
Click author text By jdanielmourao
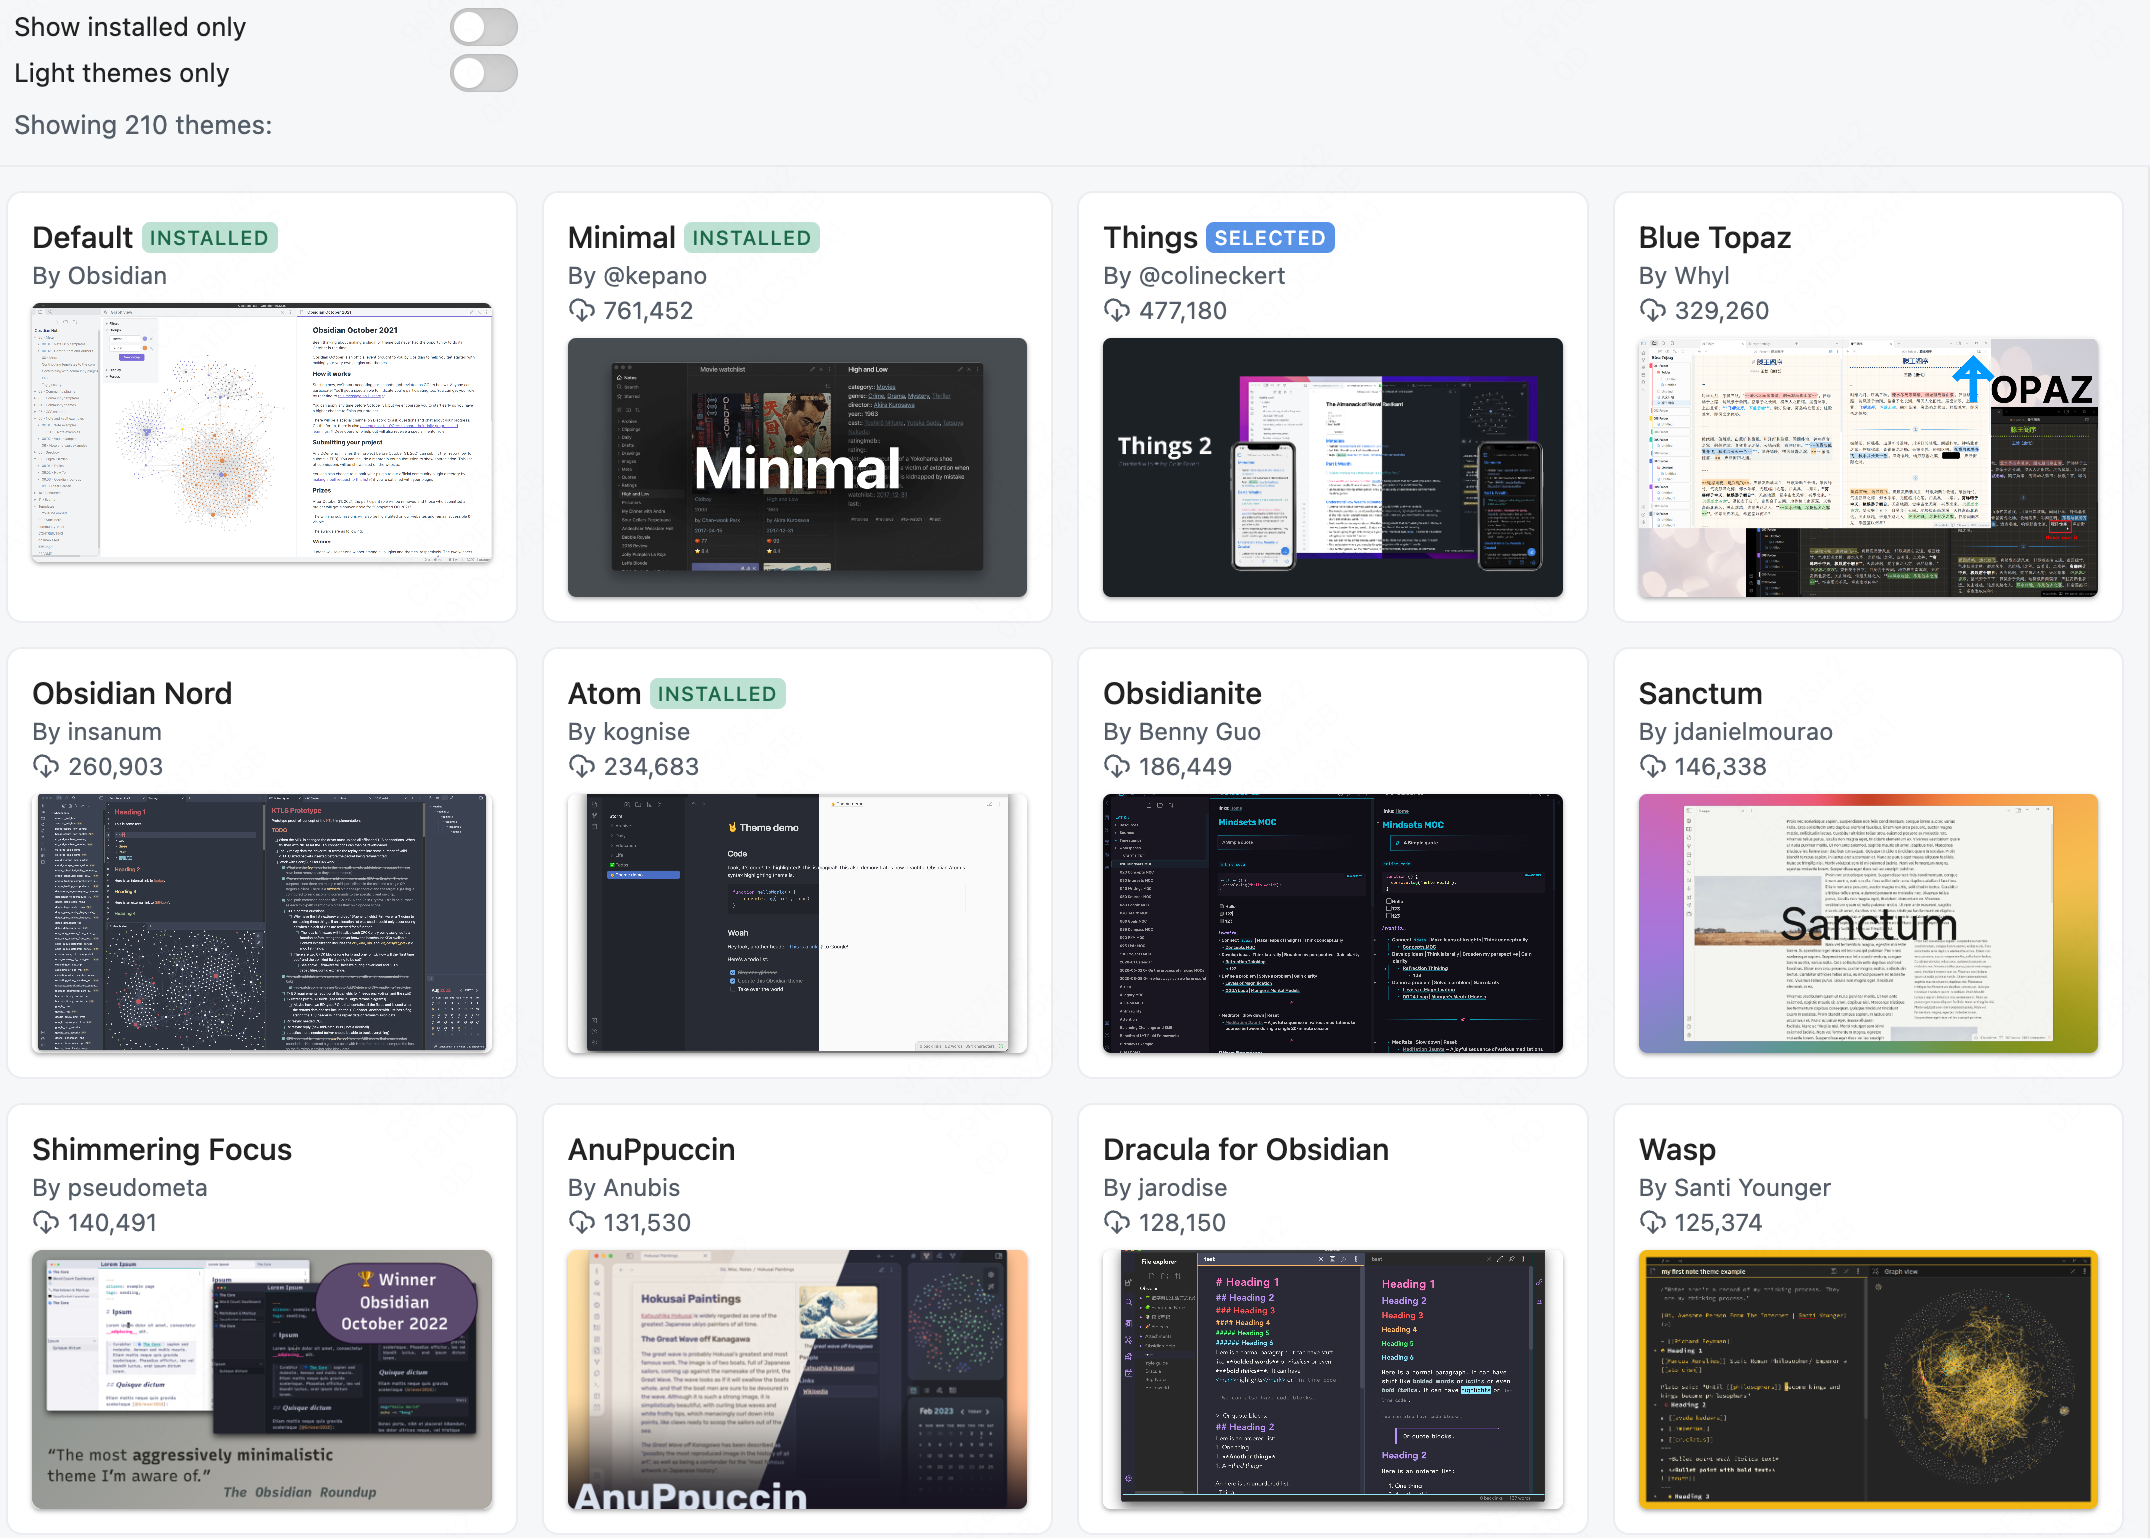[1736, 732]
